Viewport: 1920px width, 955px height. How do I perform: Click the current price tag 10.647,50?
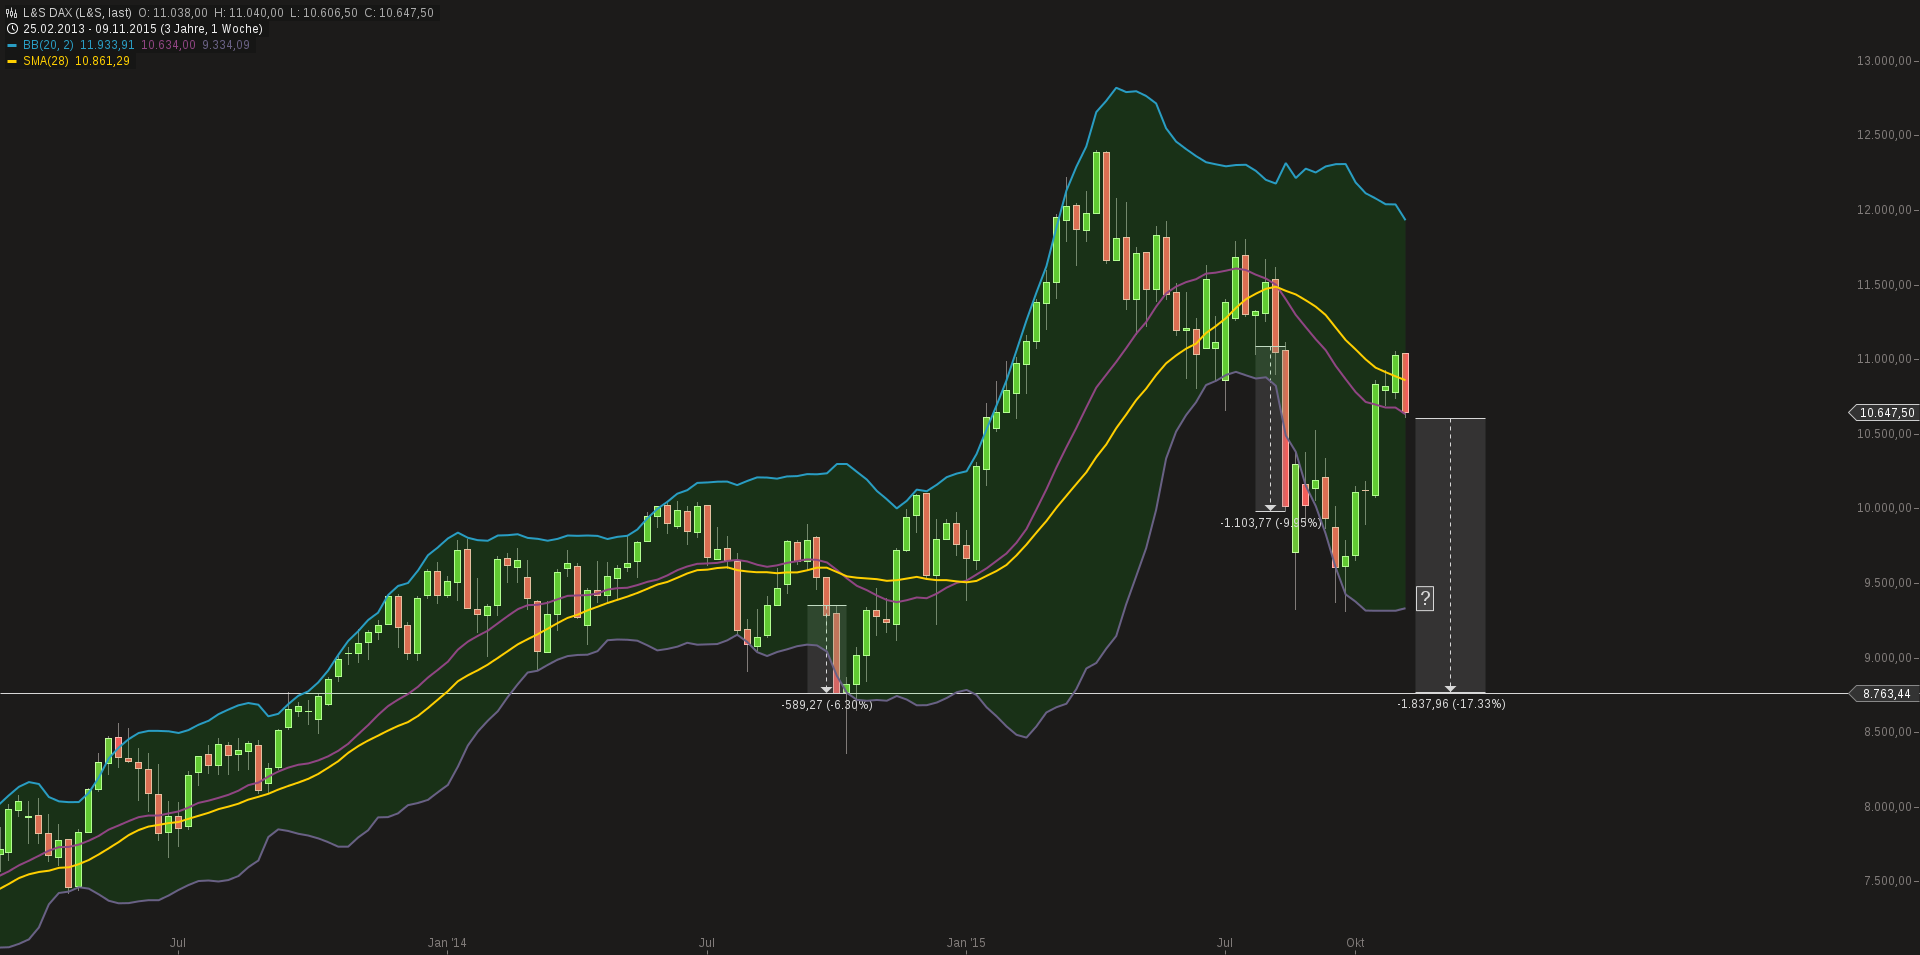(1886, 413)
